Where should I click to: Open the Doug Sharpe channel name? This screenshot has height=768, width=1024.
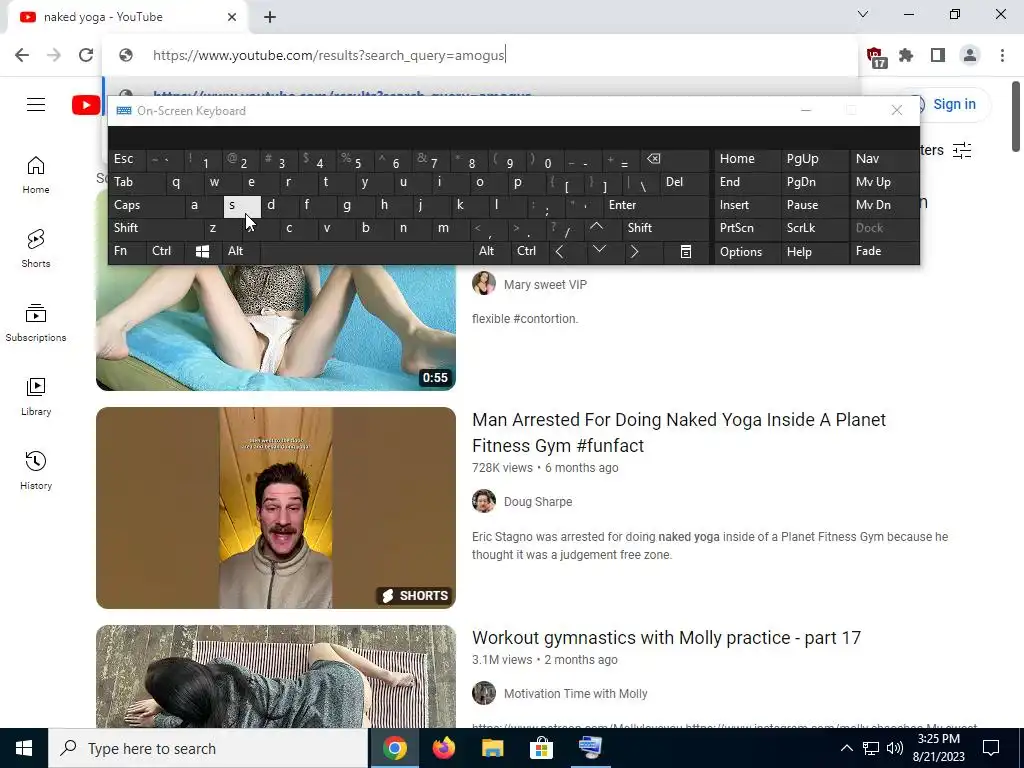click(x=538, y=502)
